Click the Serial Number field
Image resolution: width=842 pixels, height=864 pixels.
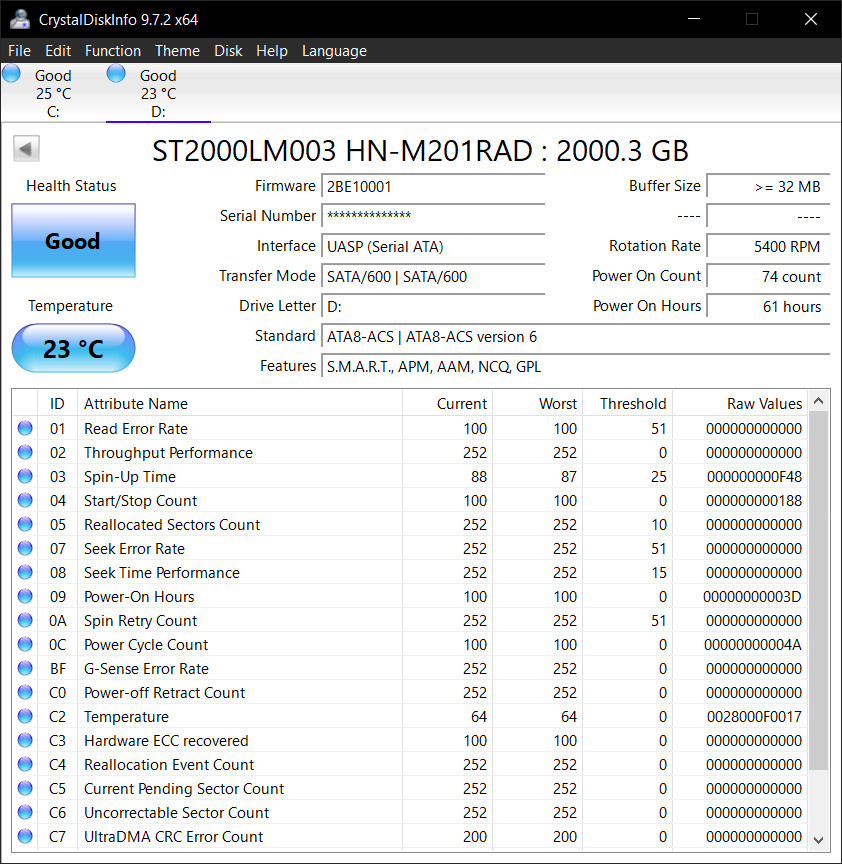(432, 216)
